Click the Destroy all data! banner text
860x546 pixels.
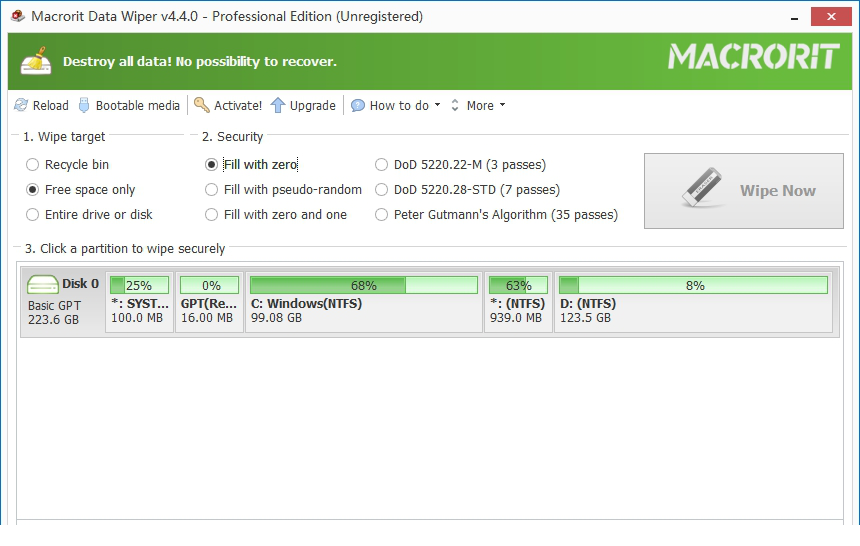(x=200, y=61)
